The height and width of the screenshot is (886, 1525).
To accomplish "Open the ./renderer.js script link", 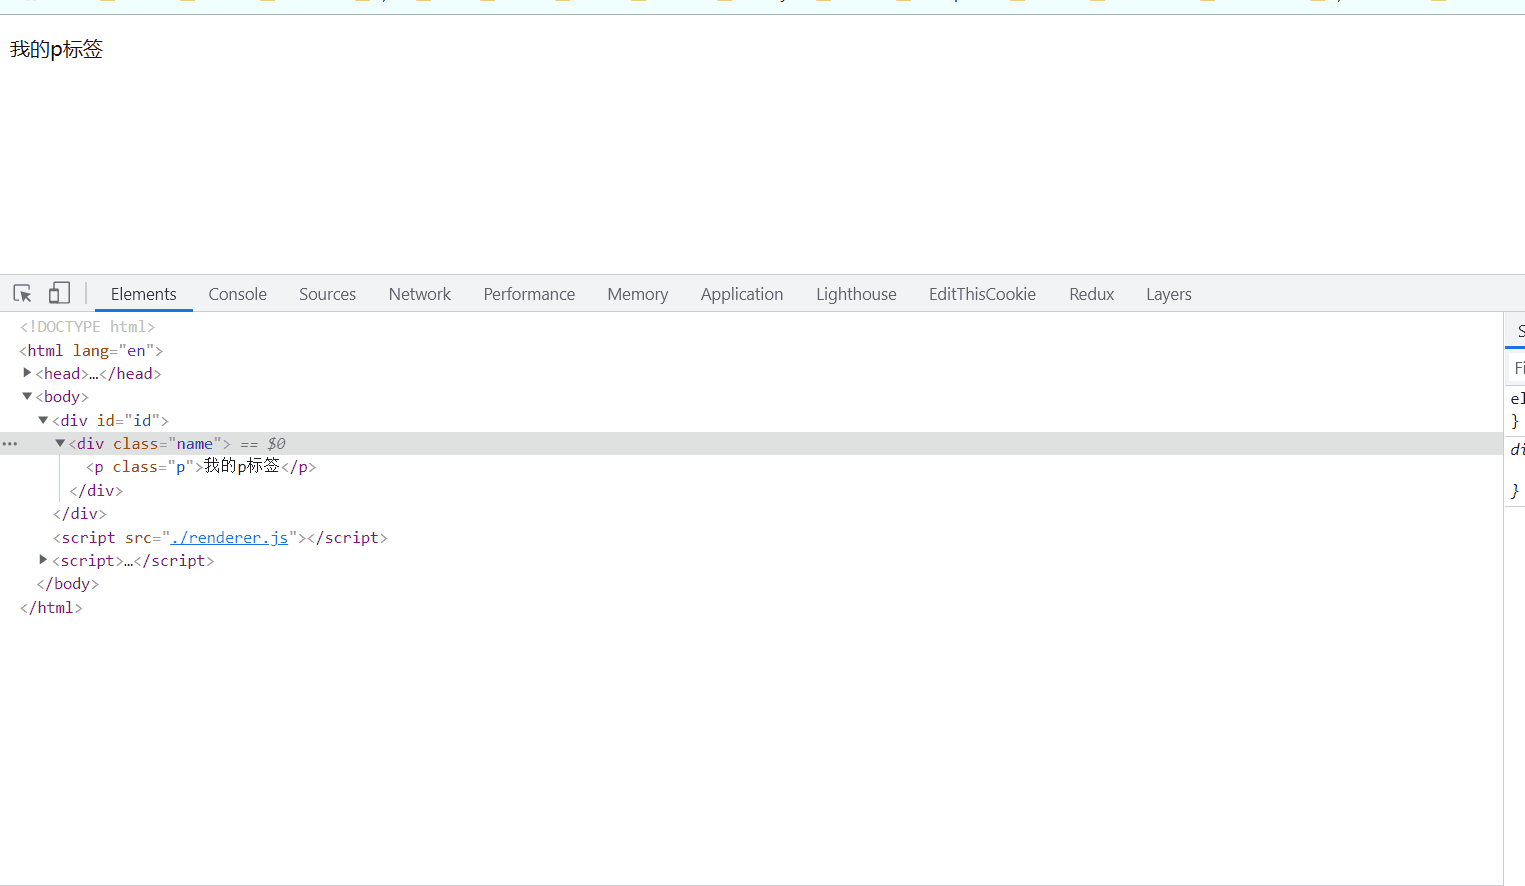I will coord(229,538).
